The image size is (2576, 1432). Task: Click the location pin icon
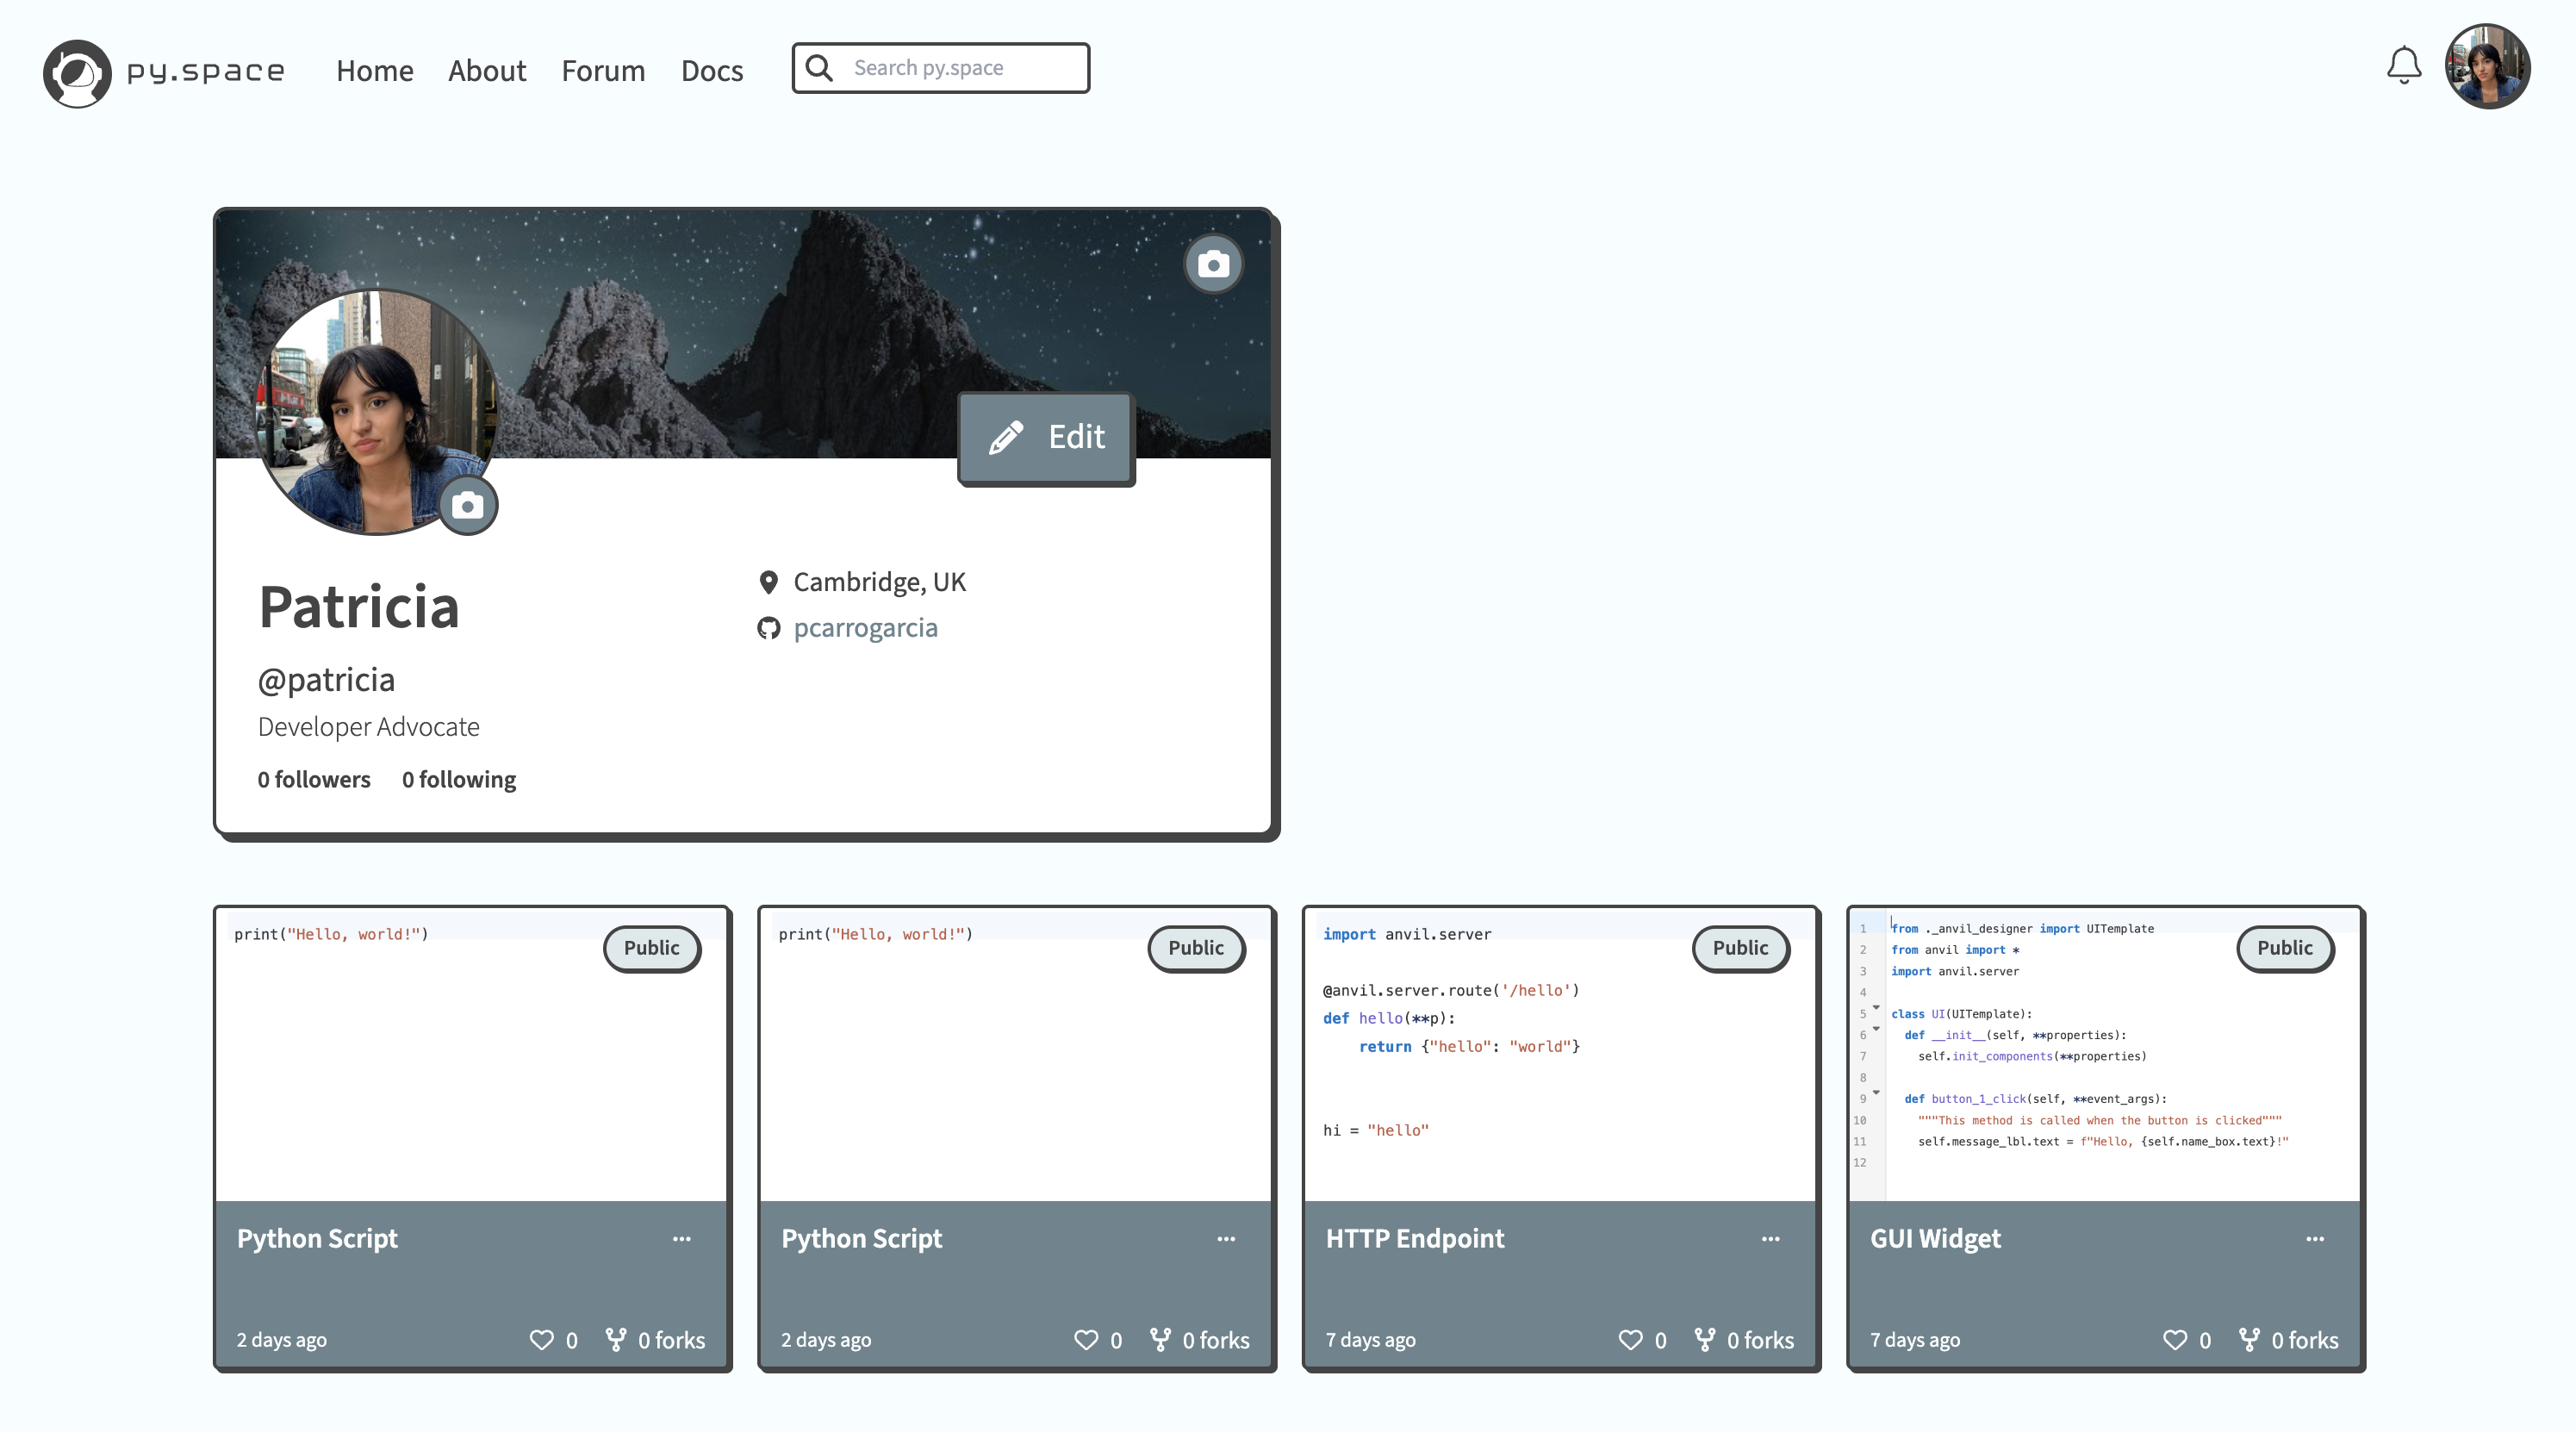click(x=768, y=582)
